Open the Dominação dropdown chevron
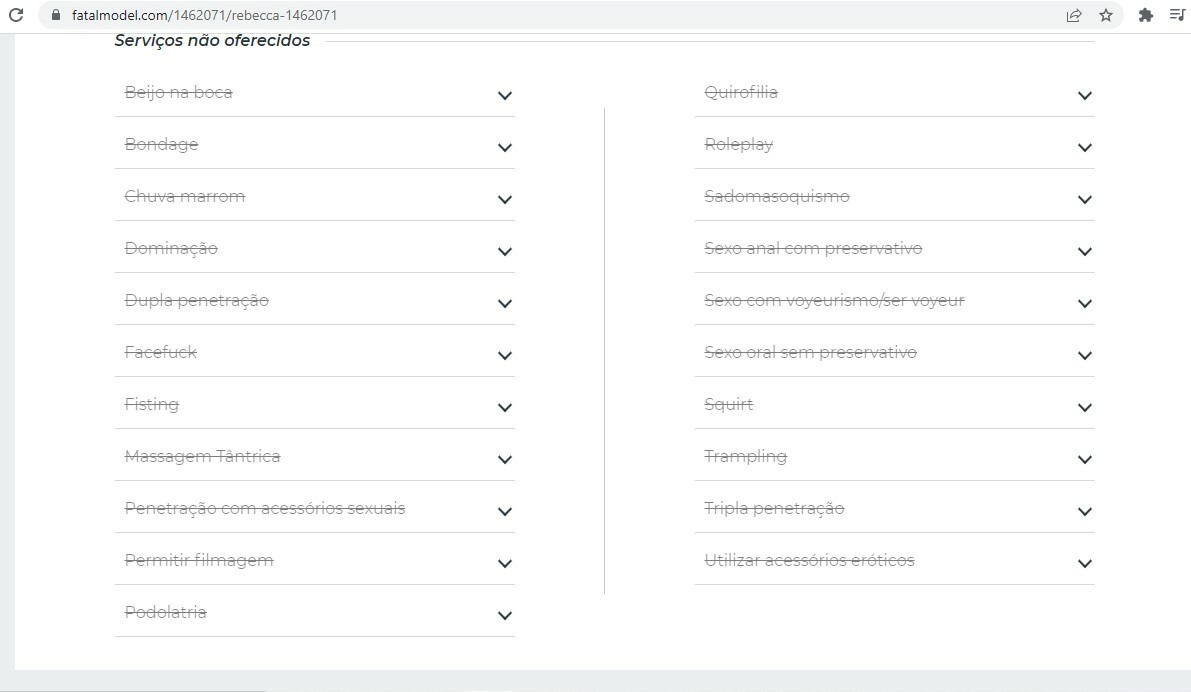1191x692 pixels. pyautogui.click(x=504, y=251)
